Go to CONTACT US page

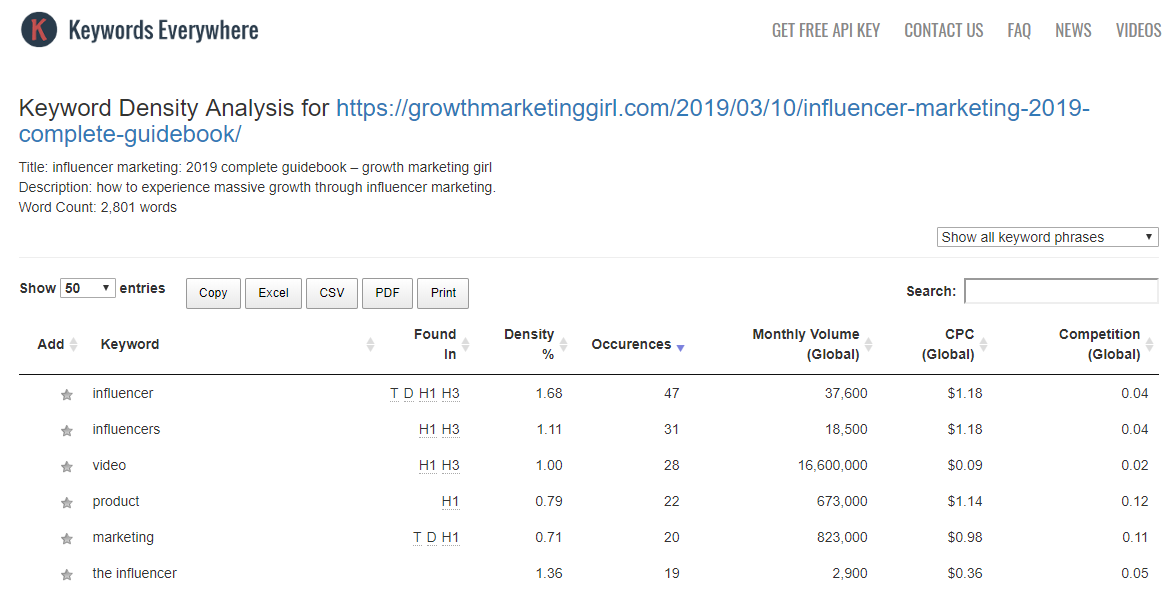pyautogui.click(x=943, y=31)
